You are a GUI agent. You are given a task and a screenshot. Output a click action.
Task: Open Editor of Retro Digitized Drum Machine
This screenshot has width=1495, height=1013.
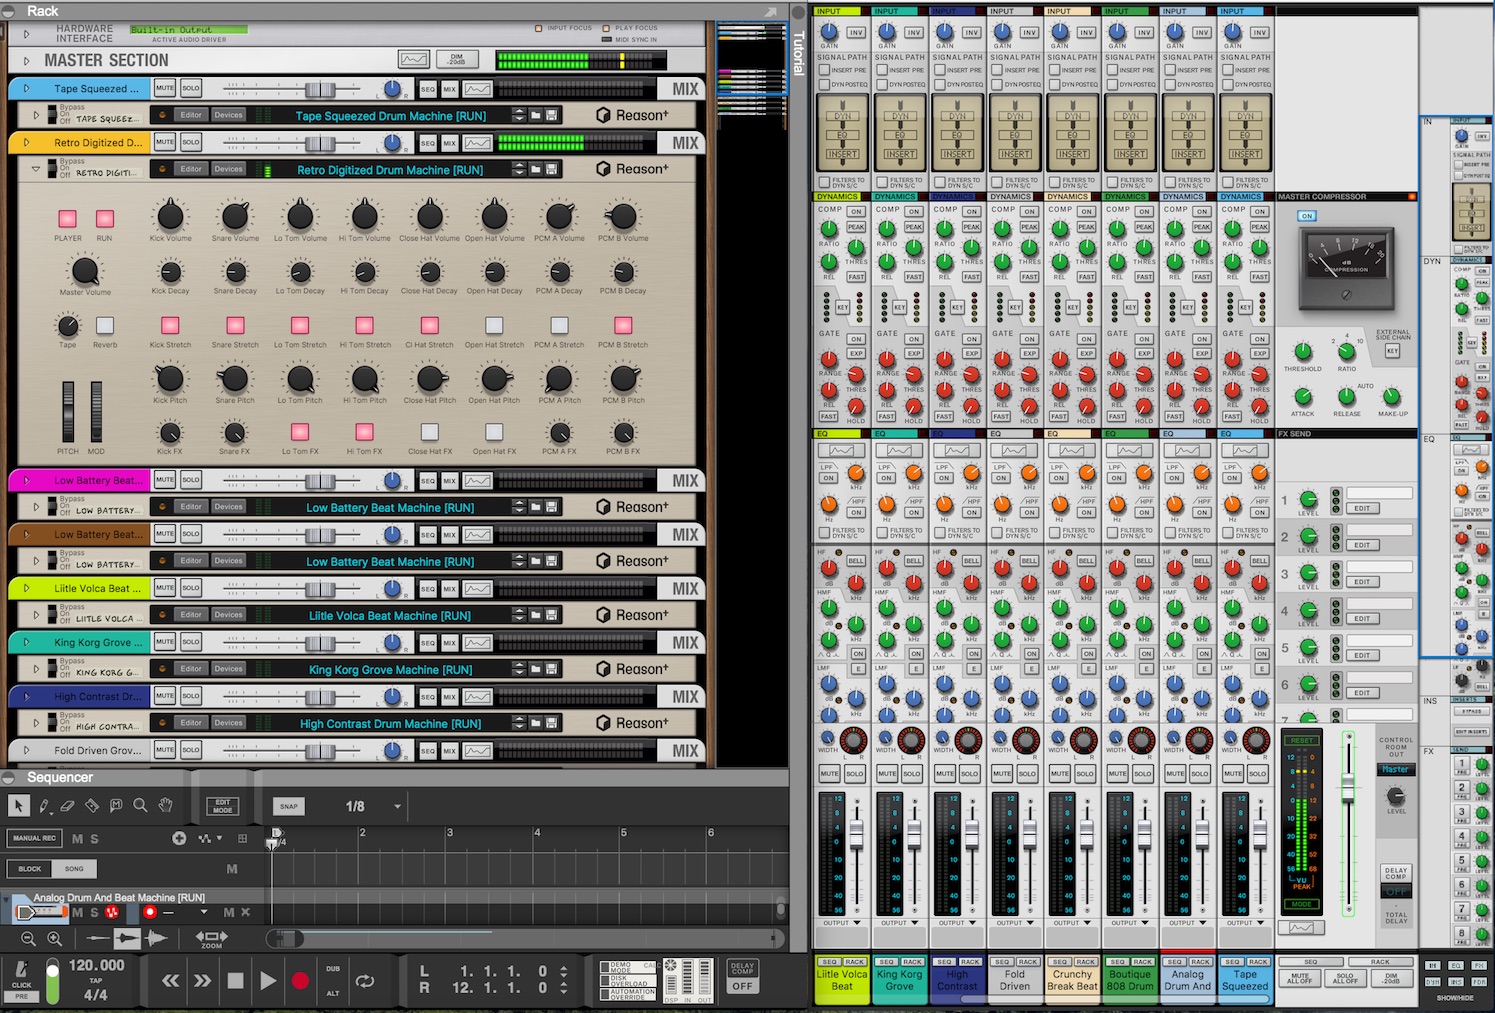point(191,169)
